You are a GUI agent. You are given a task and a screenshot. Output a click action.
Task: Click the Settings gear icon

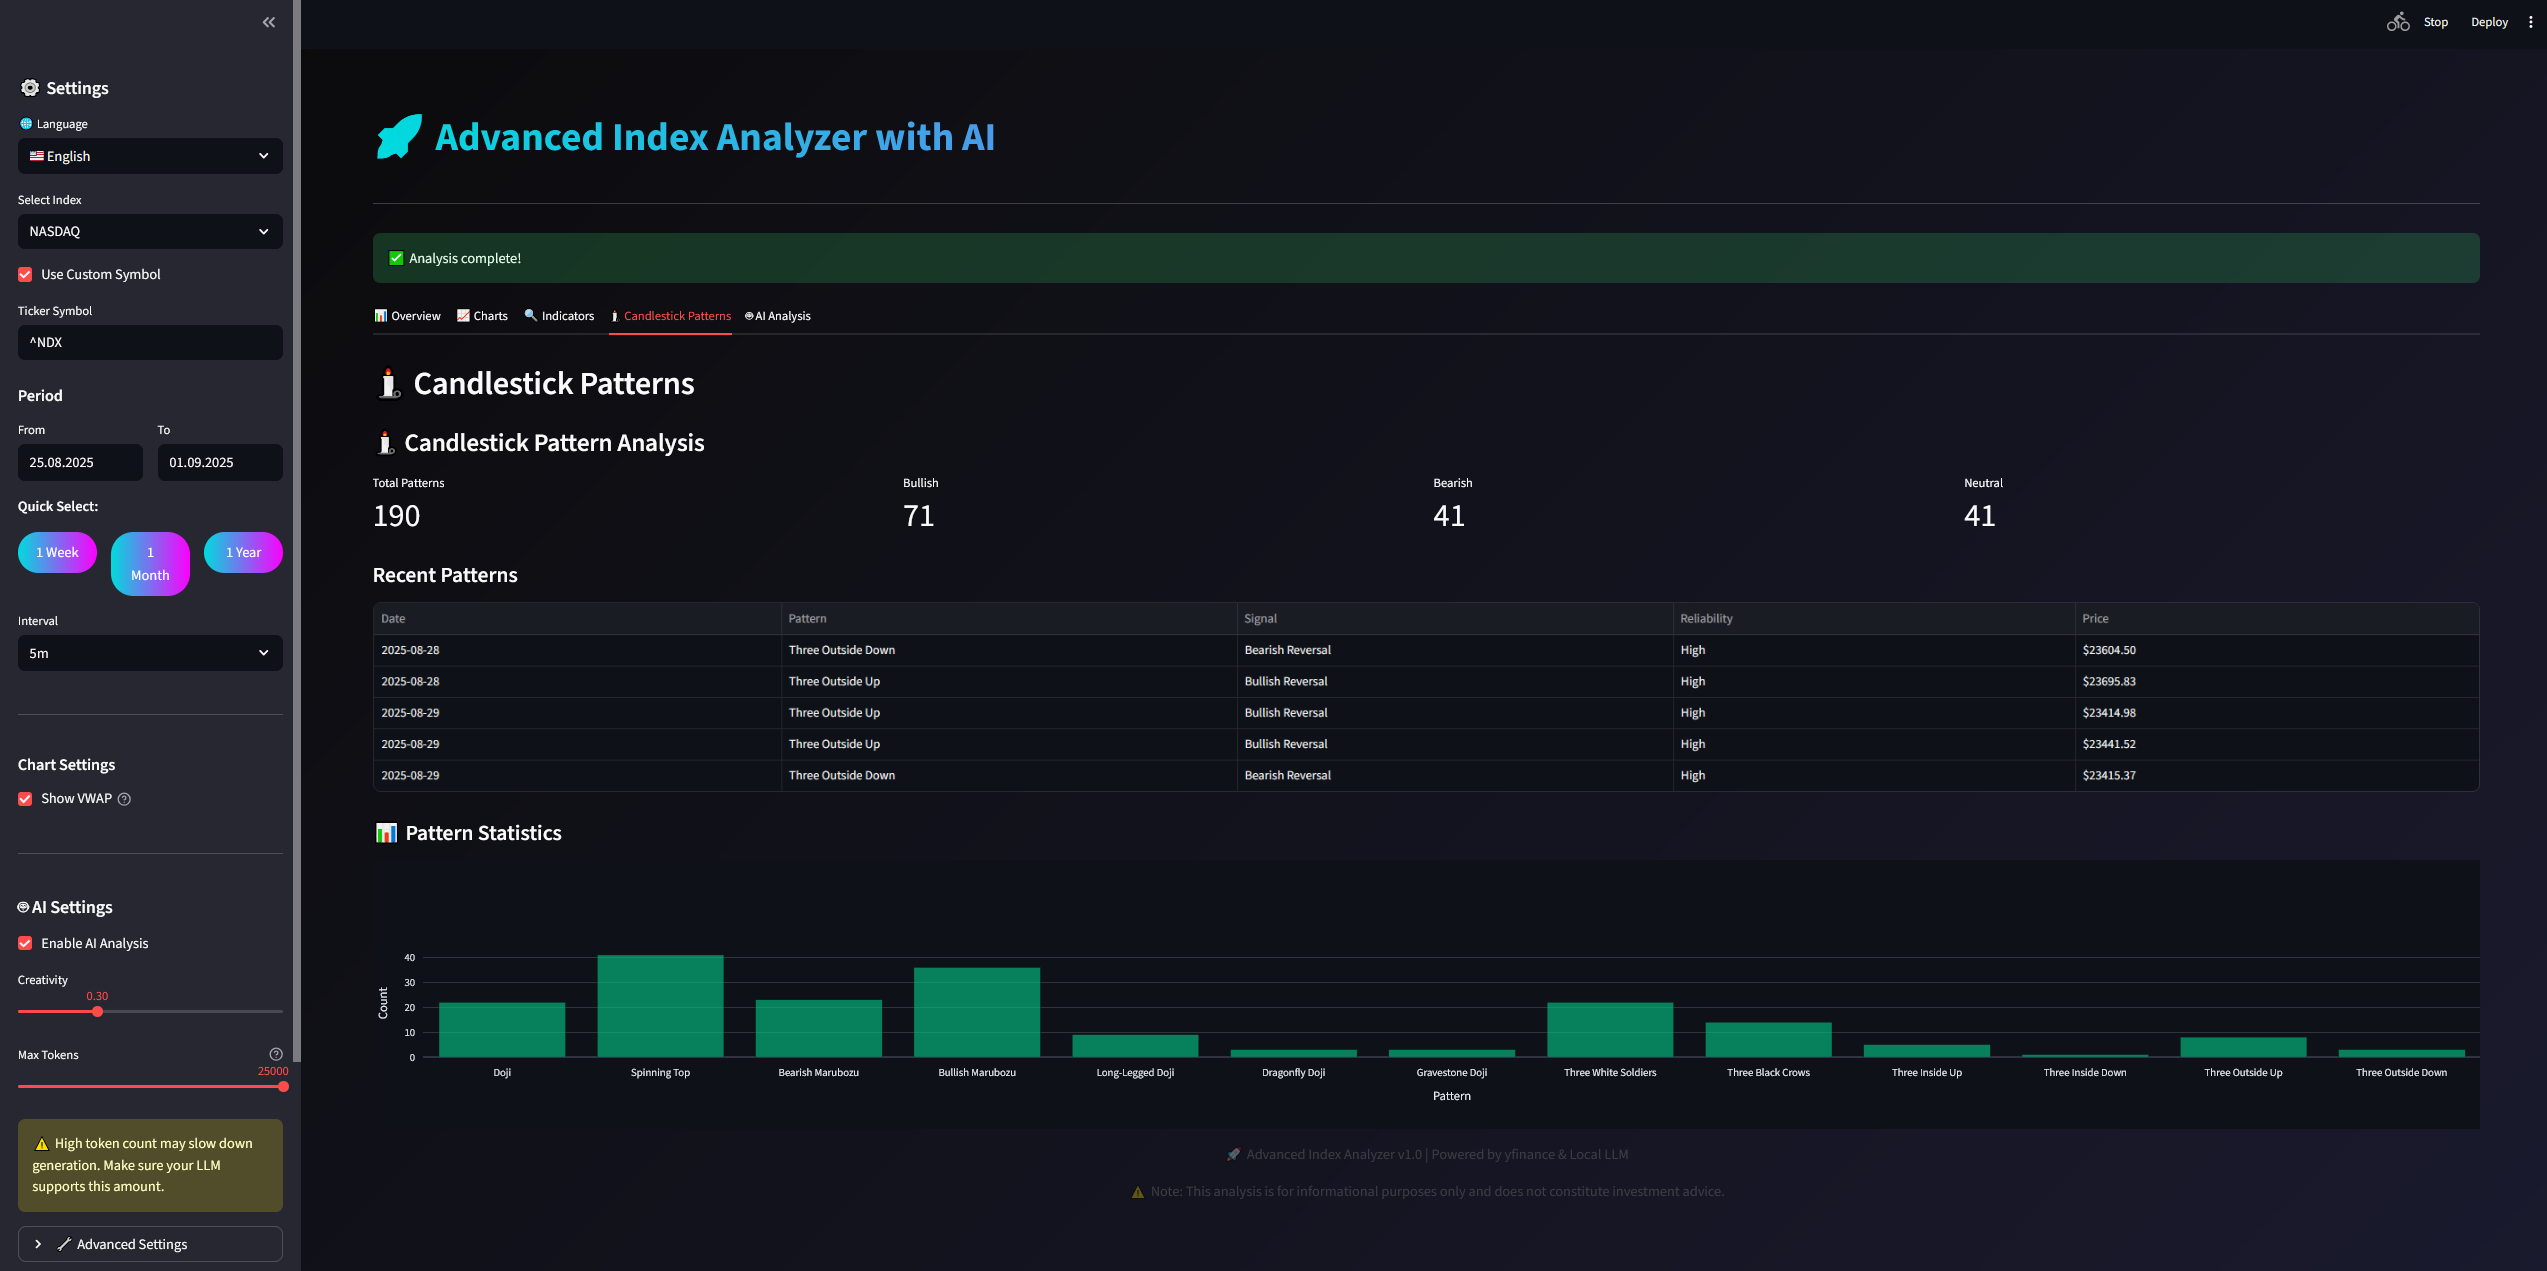30,88
